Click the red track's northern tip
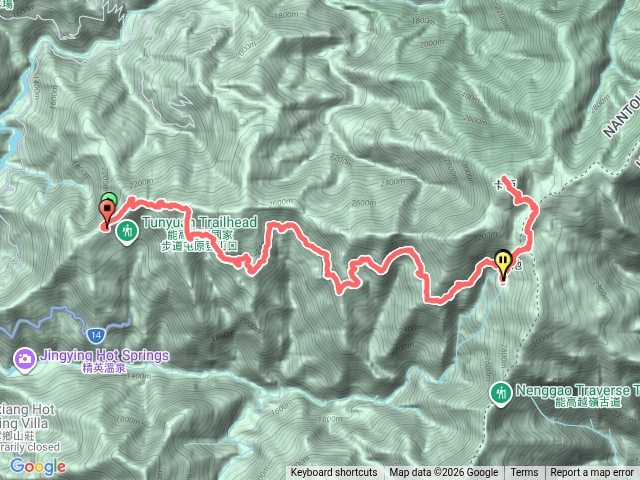The width and height of the screenshot is (640, 480). click(x=504, y=178)
